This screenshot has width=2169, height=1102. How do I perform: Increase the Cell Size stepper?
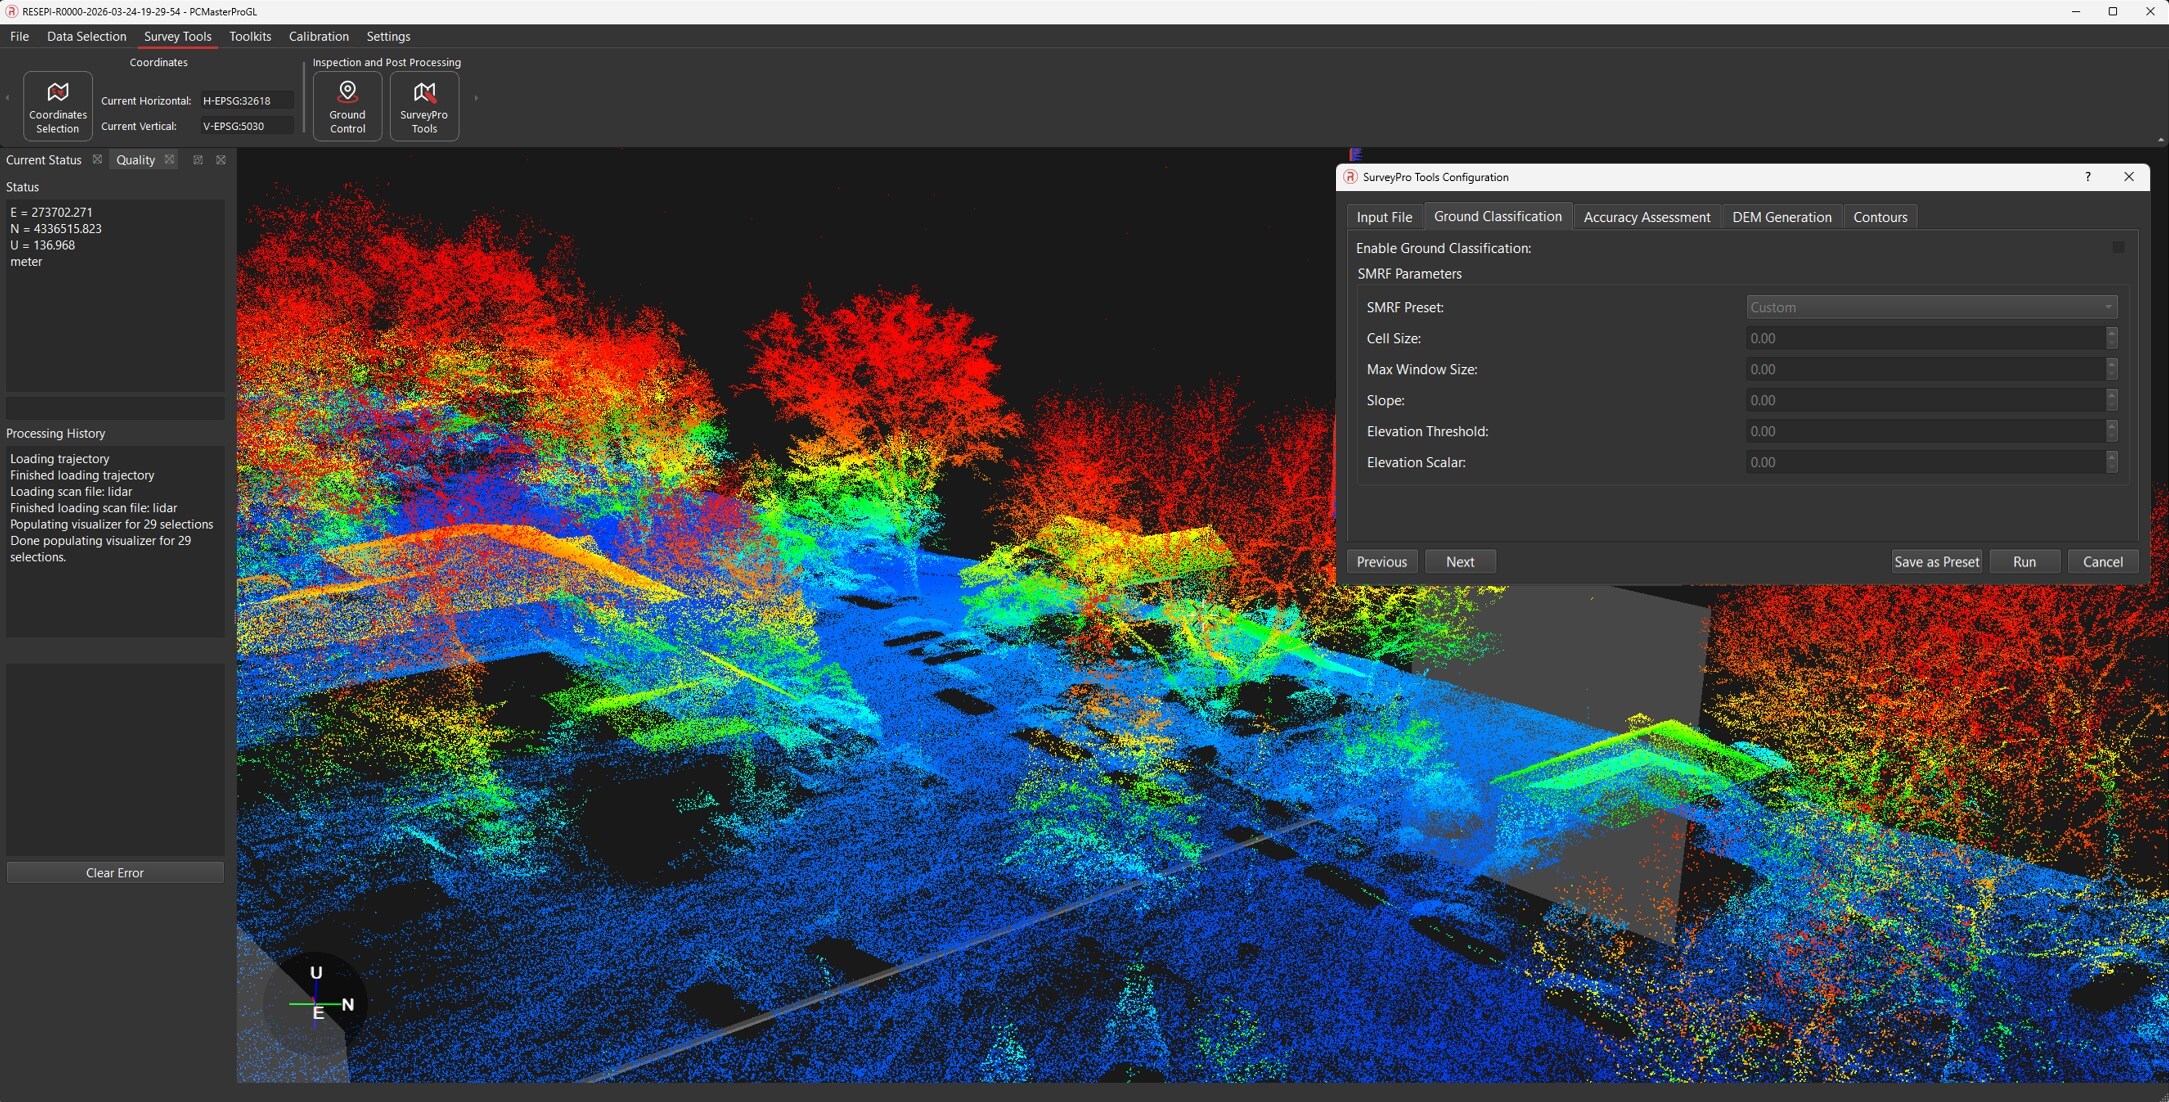point(2111,333)
